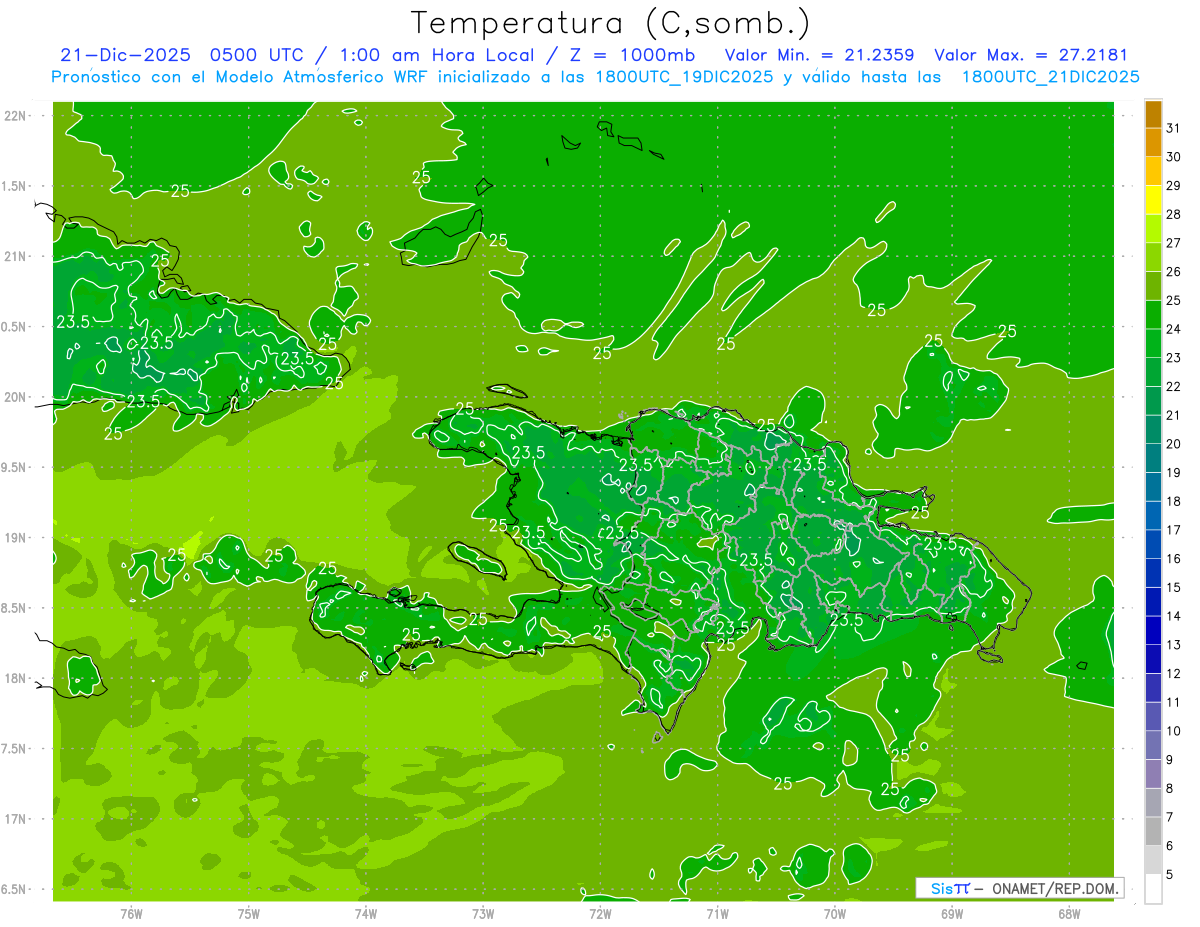The height and width of the screenshot is (927, 1200).
Task: Select the "Valor Min. = 21.2359" text
Action: (x=821, y=55)
